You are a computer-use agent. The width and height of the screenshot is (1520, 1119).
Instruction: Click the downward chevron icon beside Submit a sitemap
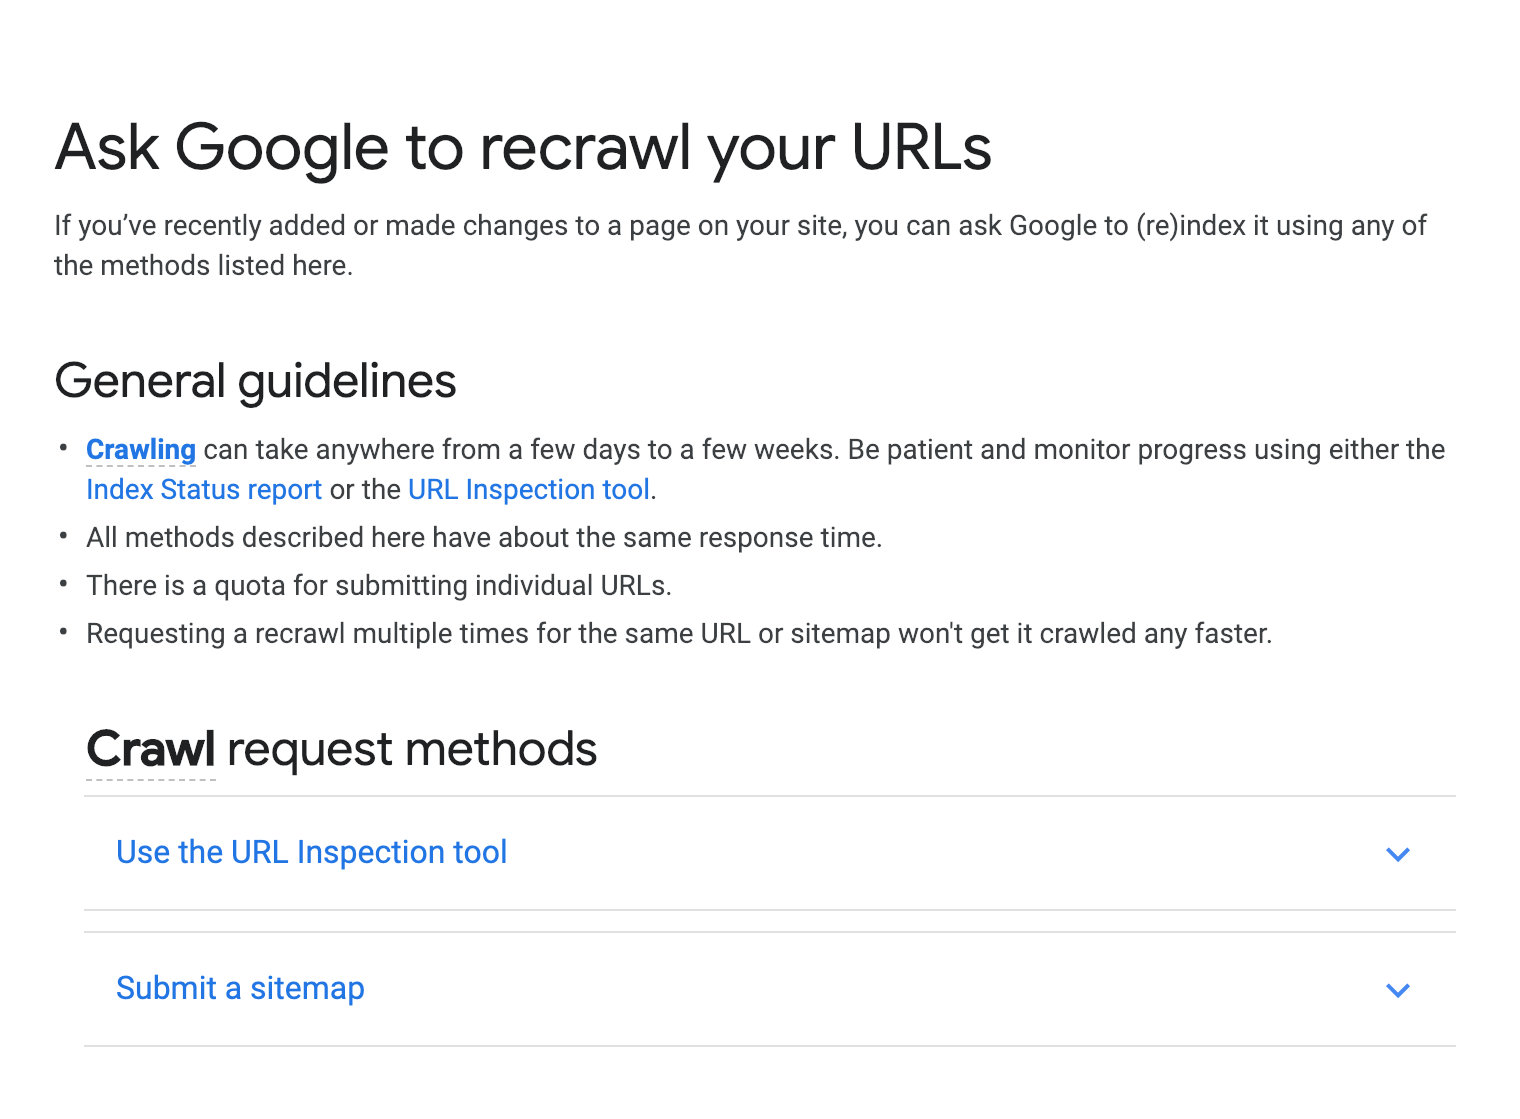click(x=1398, y=991)
